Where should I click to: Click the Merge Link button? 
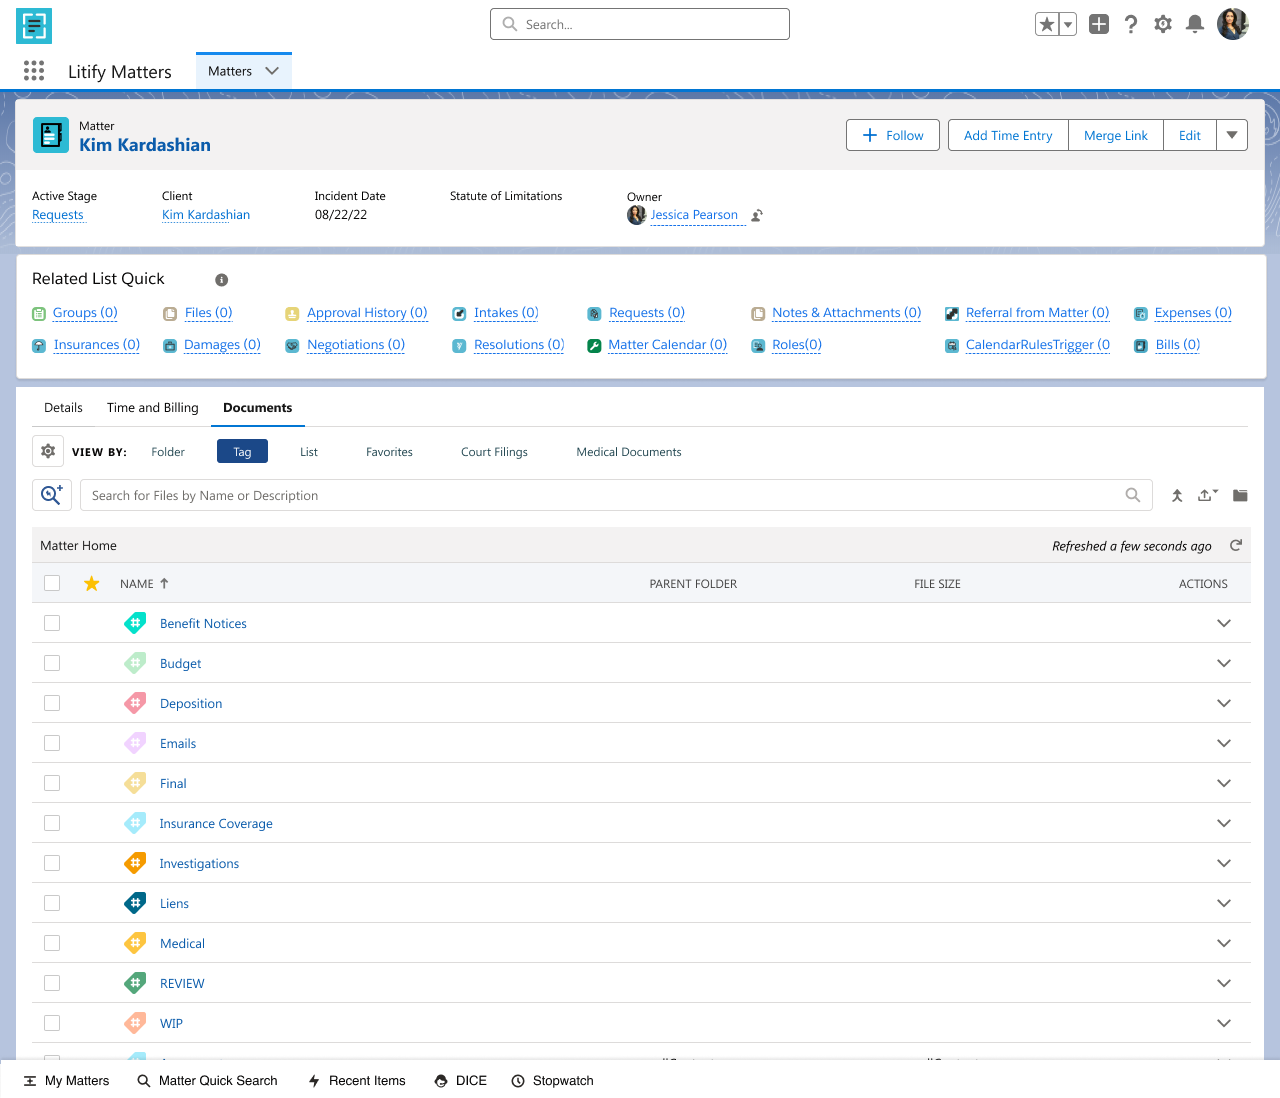tap(1116, 135)
